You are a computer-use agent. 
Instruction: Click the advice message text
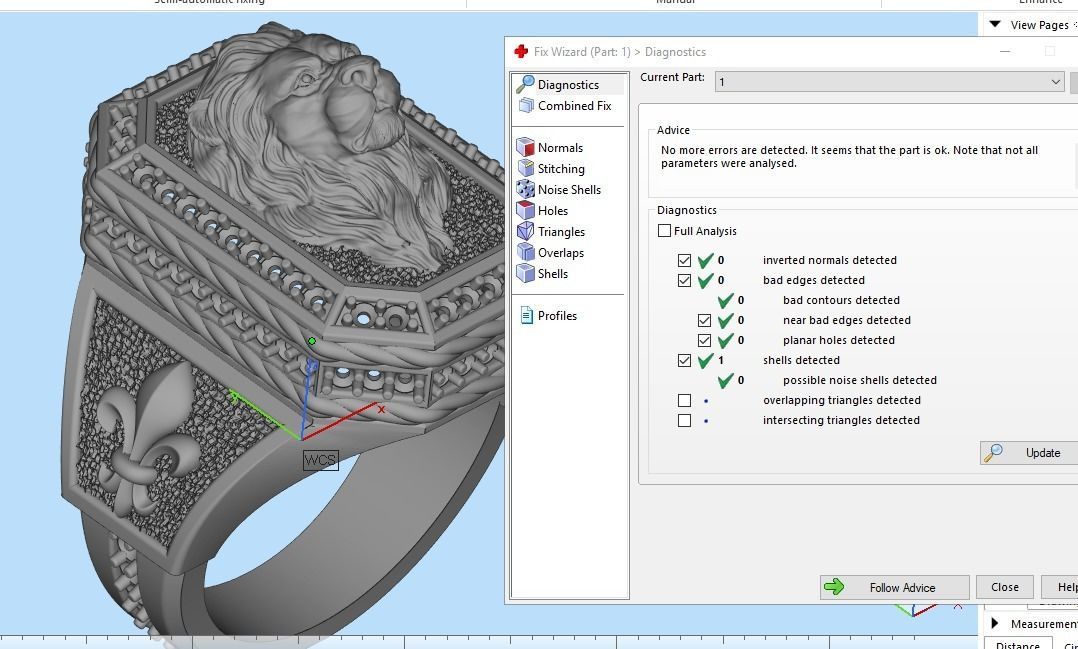(849, 157)
